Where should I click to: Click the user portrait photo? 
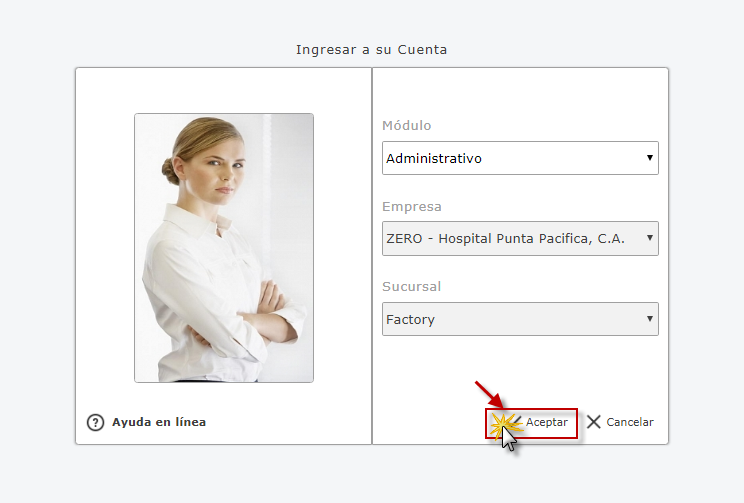click(224, 247)
